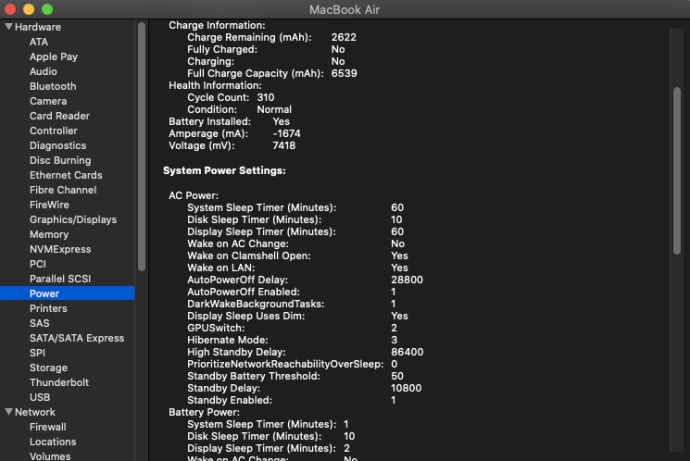Select PCI in the hardware list
Viewport: 690px width, 461px height.
click(37, 264)
